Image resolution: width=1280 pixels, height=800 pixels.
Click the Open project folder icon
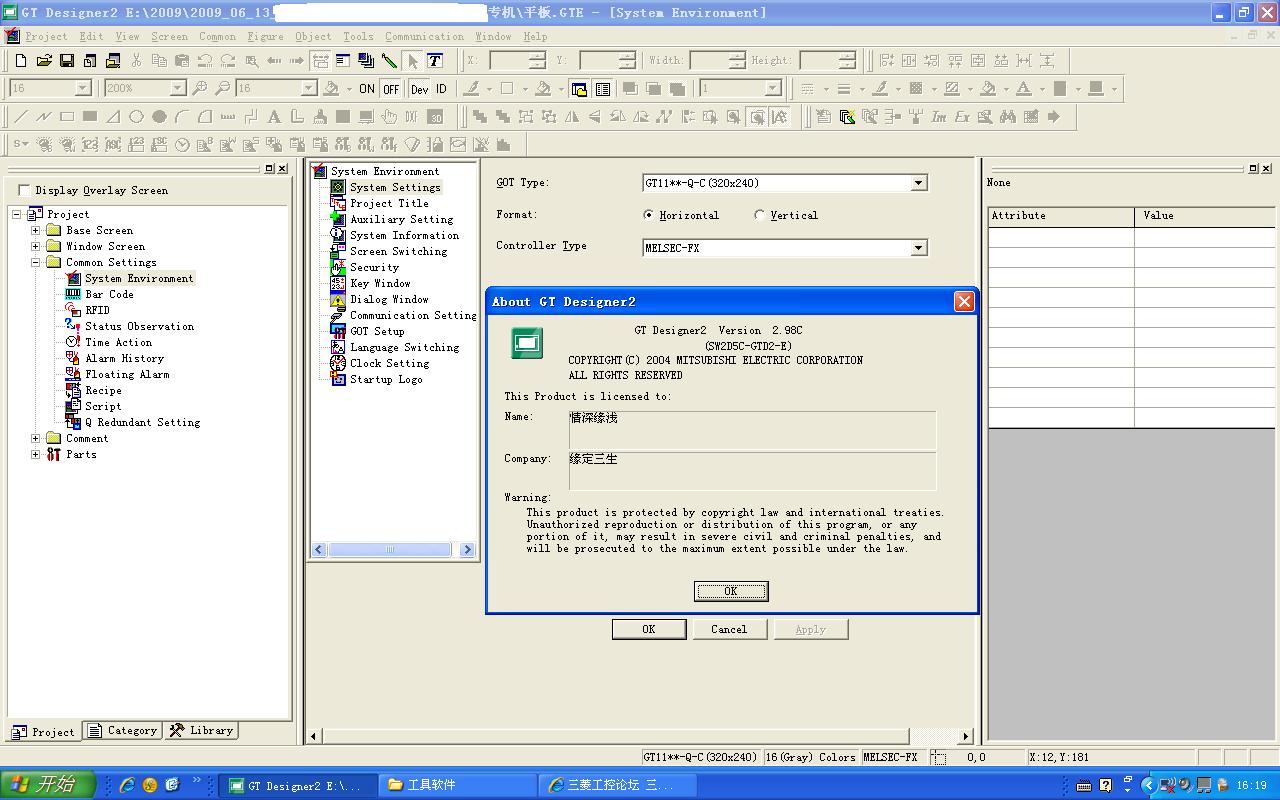44,61
